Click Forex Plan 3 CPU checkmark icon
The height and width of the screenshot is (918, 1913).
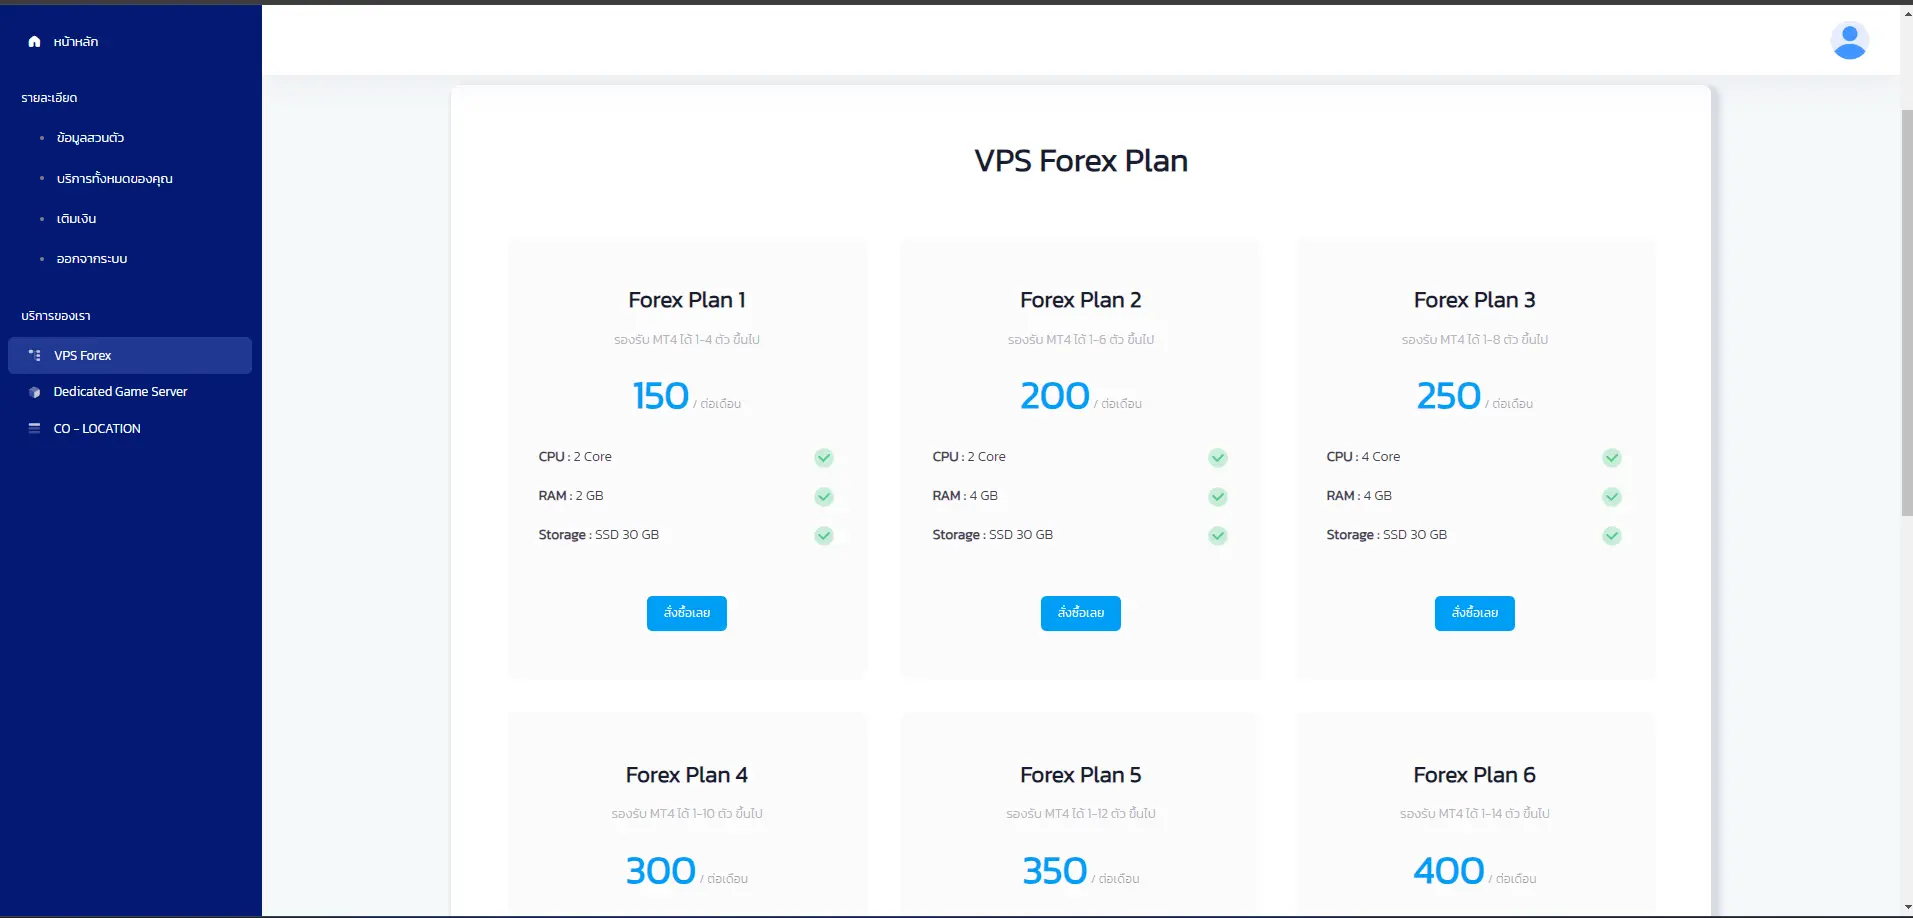(x=1612, y=458)
